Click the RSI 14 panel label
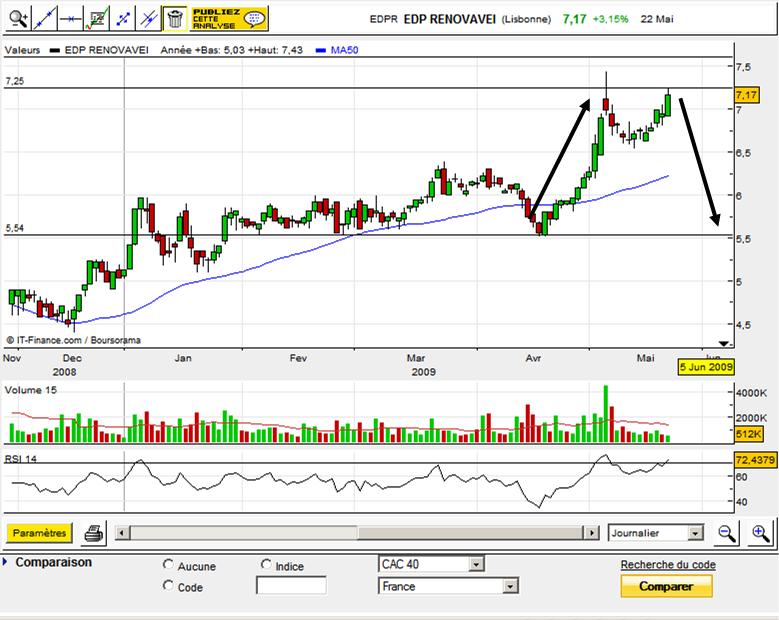This screenshot has height=620, width=779. [x=20, y=459]
